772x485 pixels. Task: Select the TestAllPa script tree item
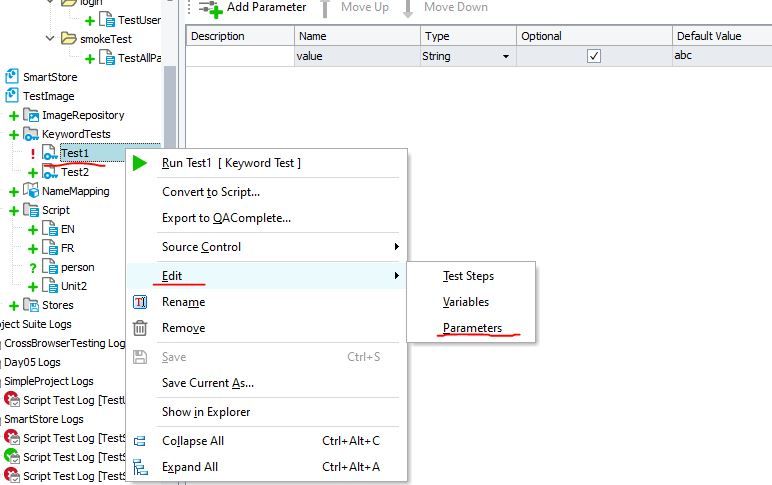pos(139,58)
